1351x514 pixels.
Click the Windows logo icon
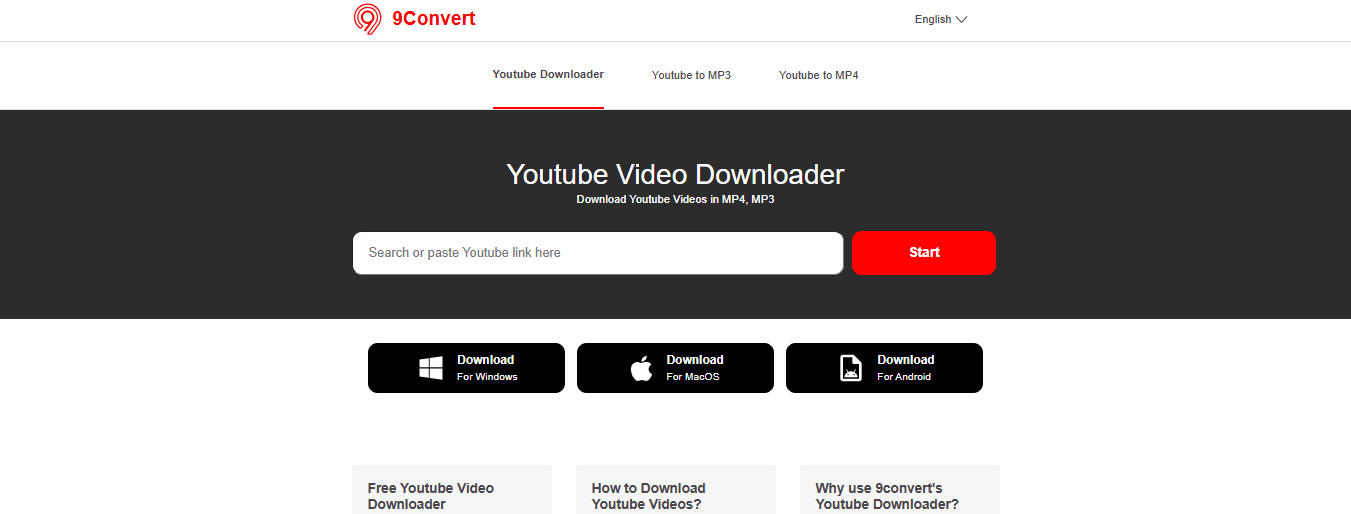point(431,368)
